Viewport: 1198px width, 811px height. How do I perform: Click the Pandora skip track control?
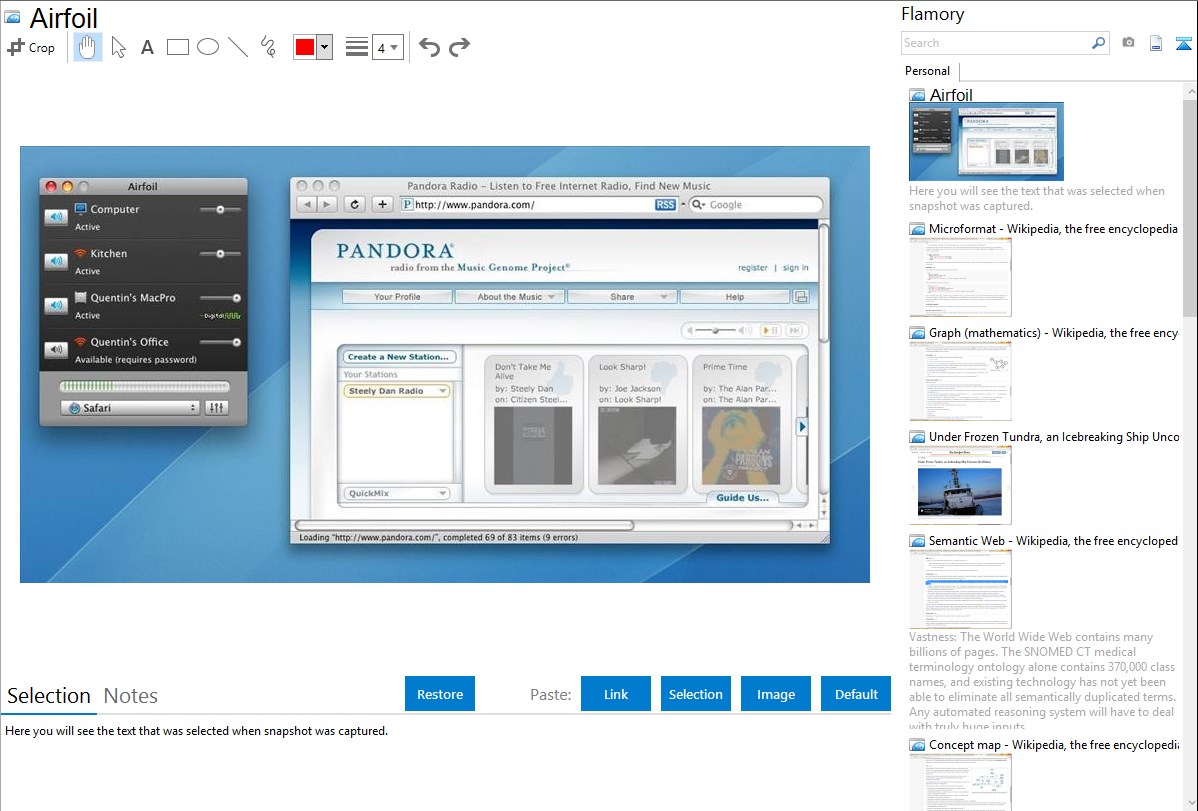click(795, 330)
